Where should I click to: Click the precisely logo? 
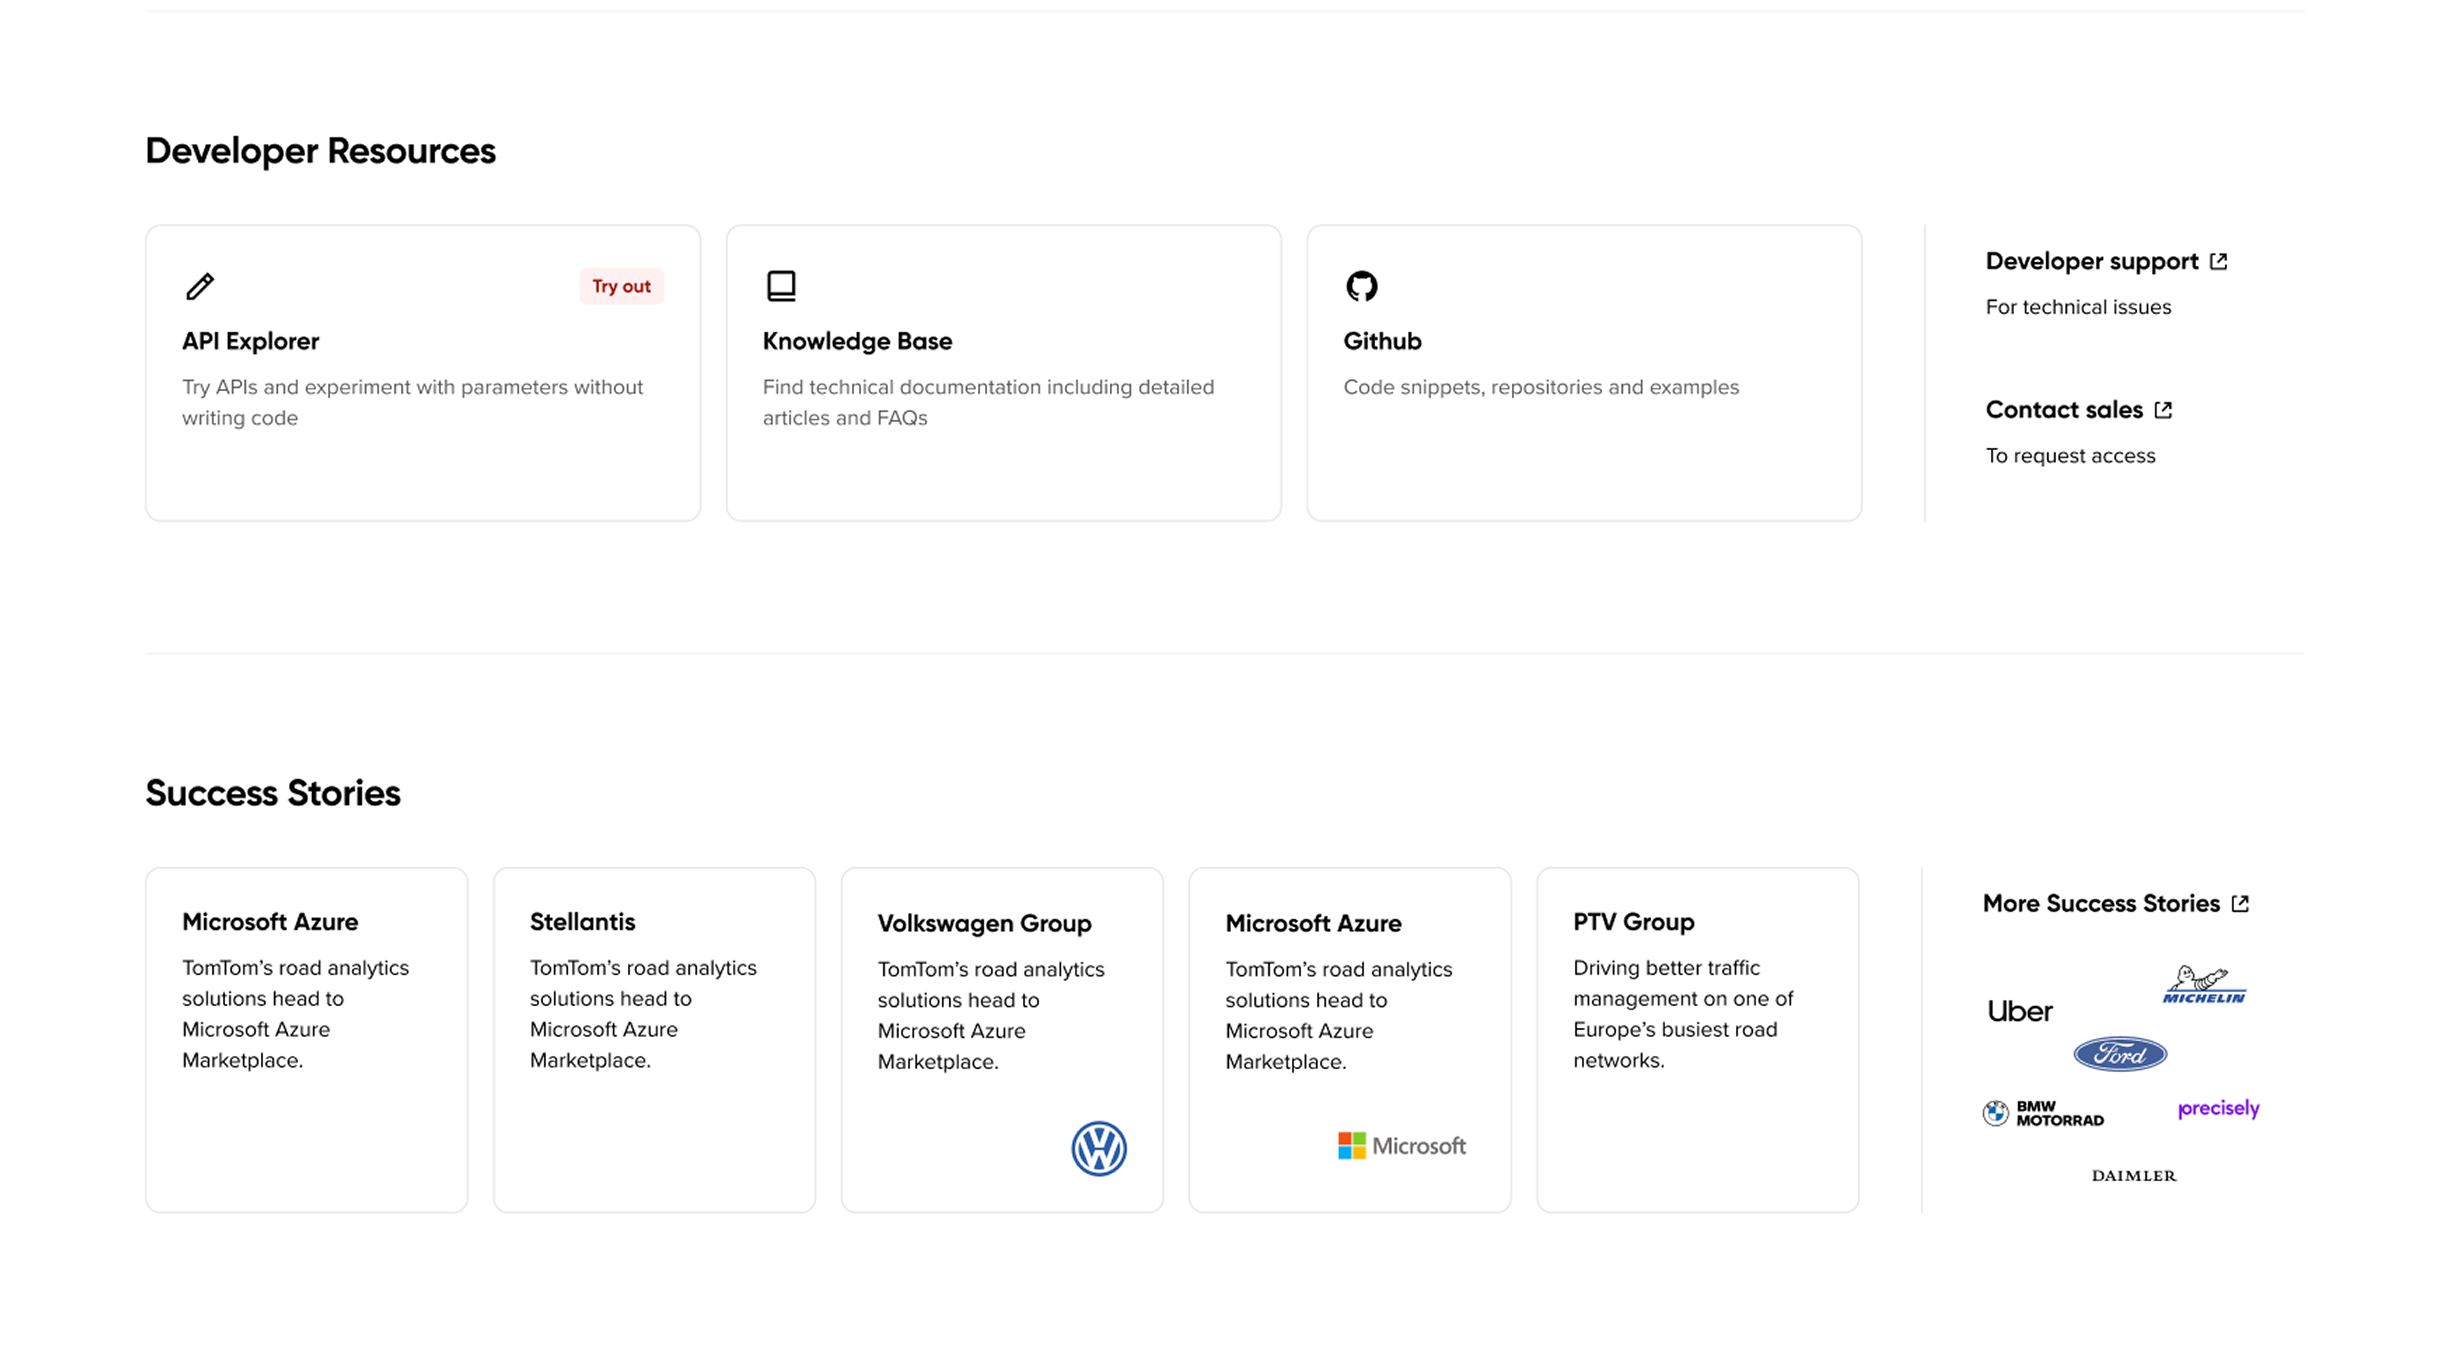coord(2217,1108)
